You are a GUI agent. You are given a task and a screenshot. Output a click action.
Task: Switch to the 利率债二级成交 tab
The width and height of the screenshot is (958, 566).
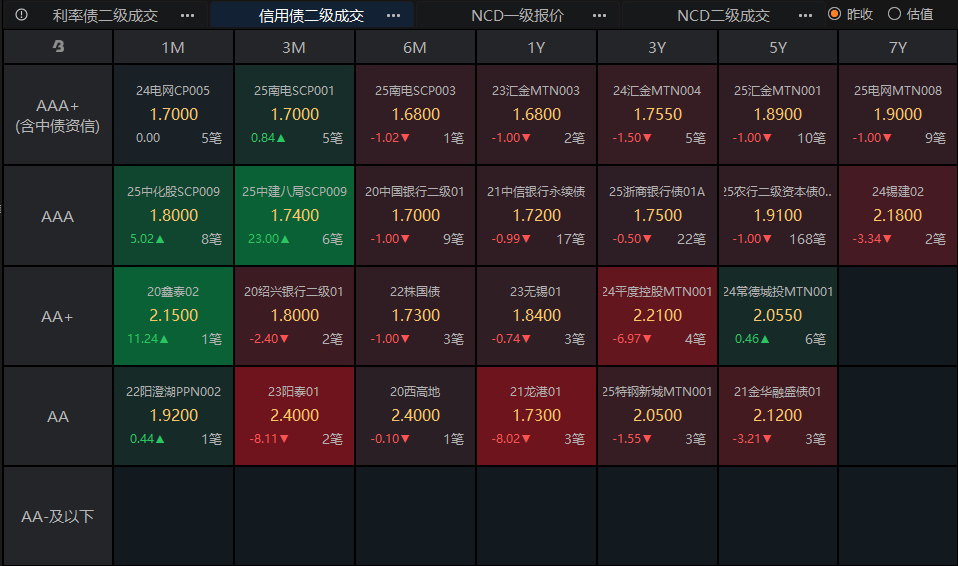(x=105, y=15)
